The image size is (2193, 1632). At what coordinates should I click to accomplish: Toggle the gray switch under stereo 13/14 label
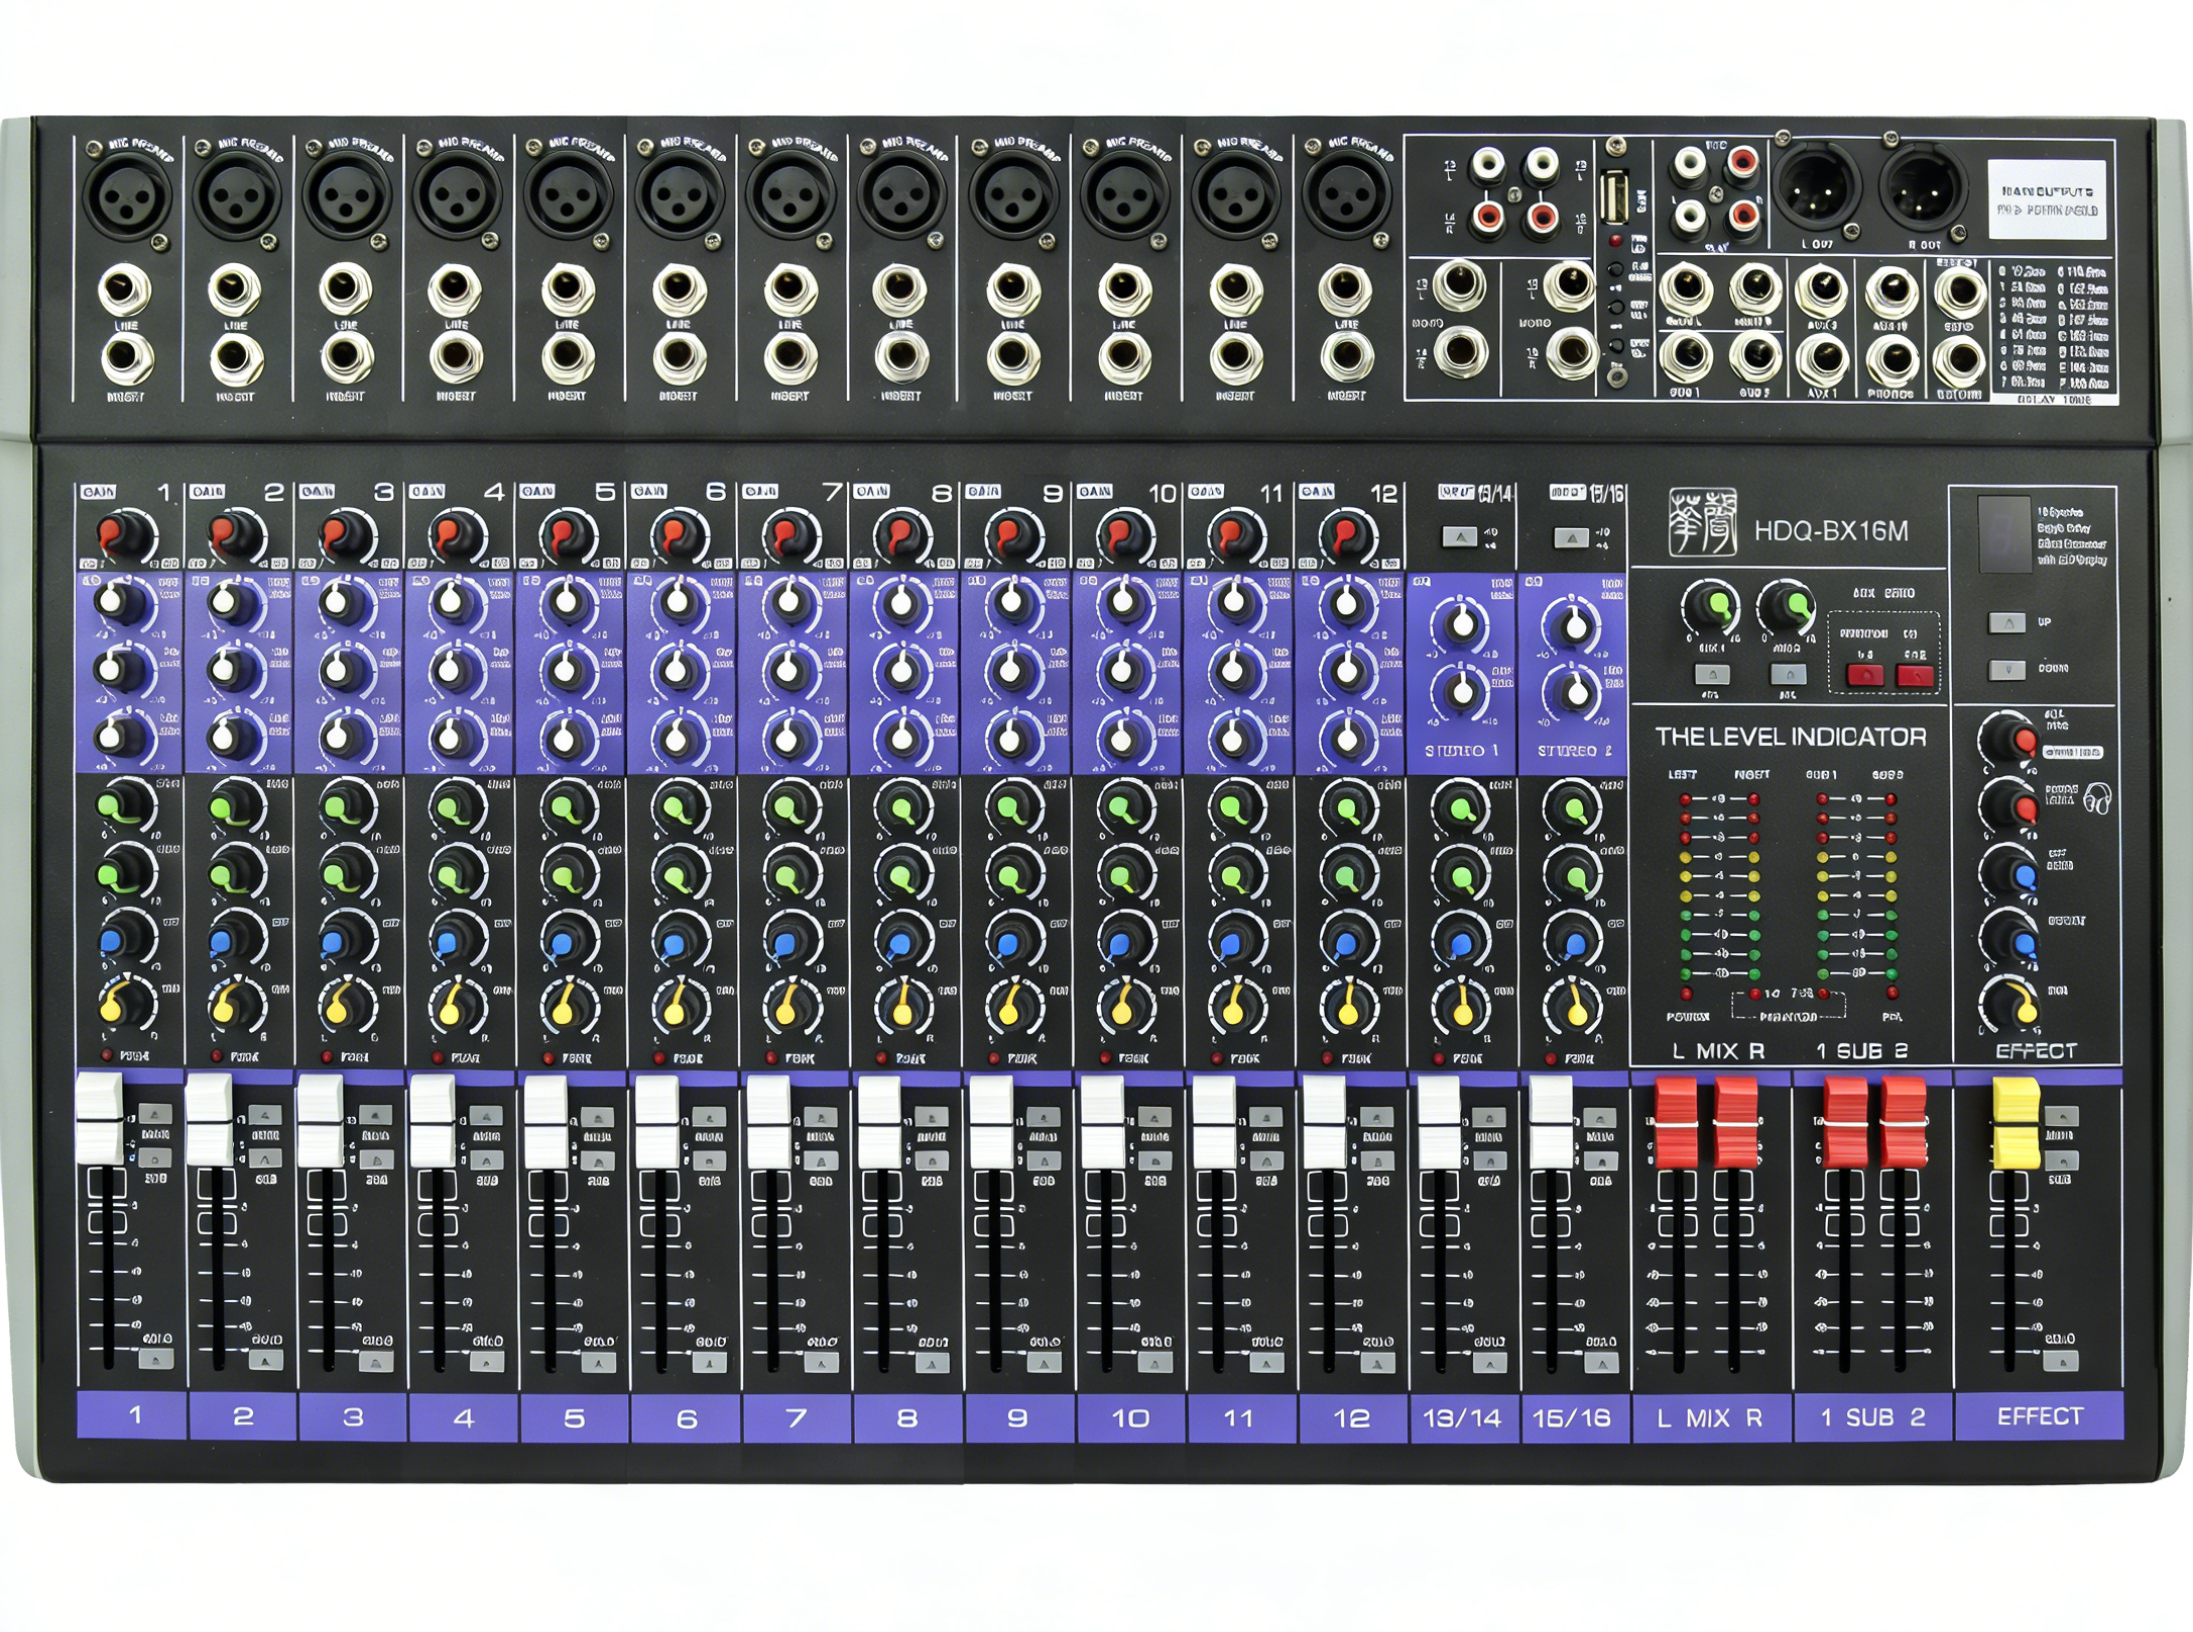pos(1459,538)
